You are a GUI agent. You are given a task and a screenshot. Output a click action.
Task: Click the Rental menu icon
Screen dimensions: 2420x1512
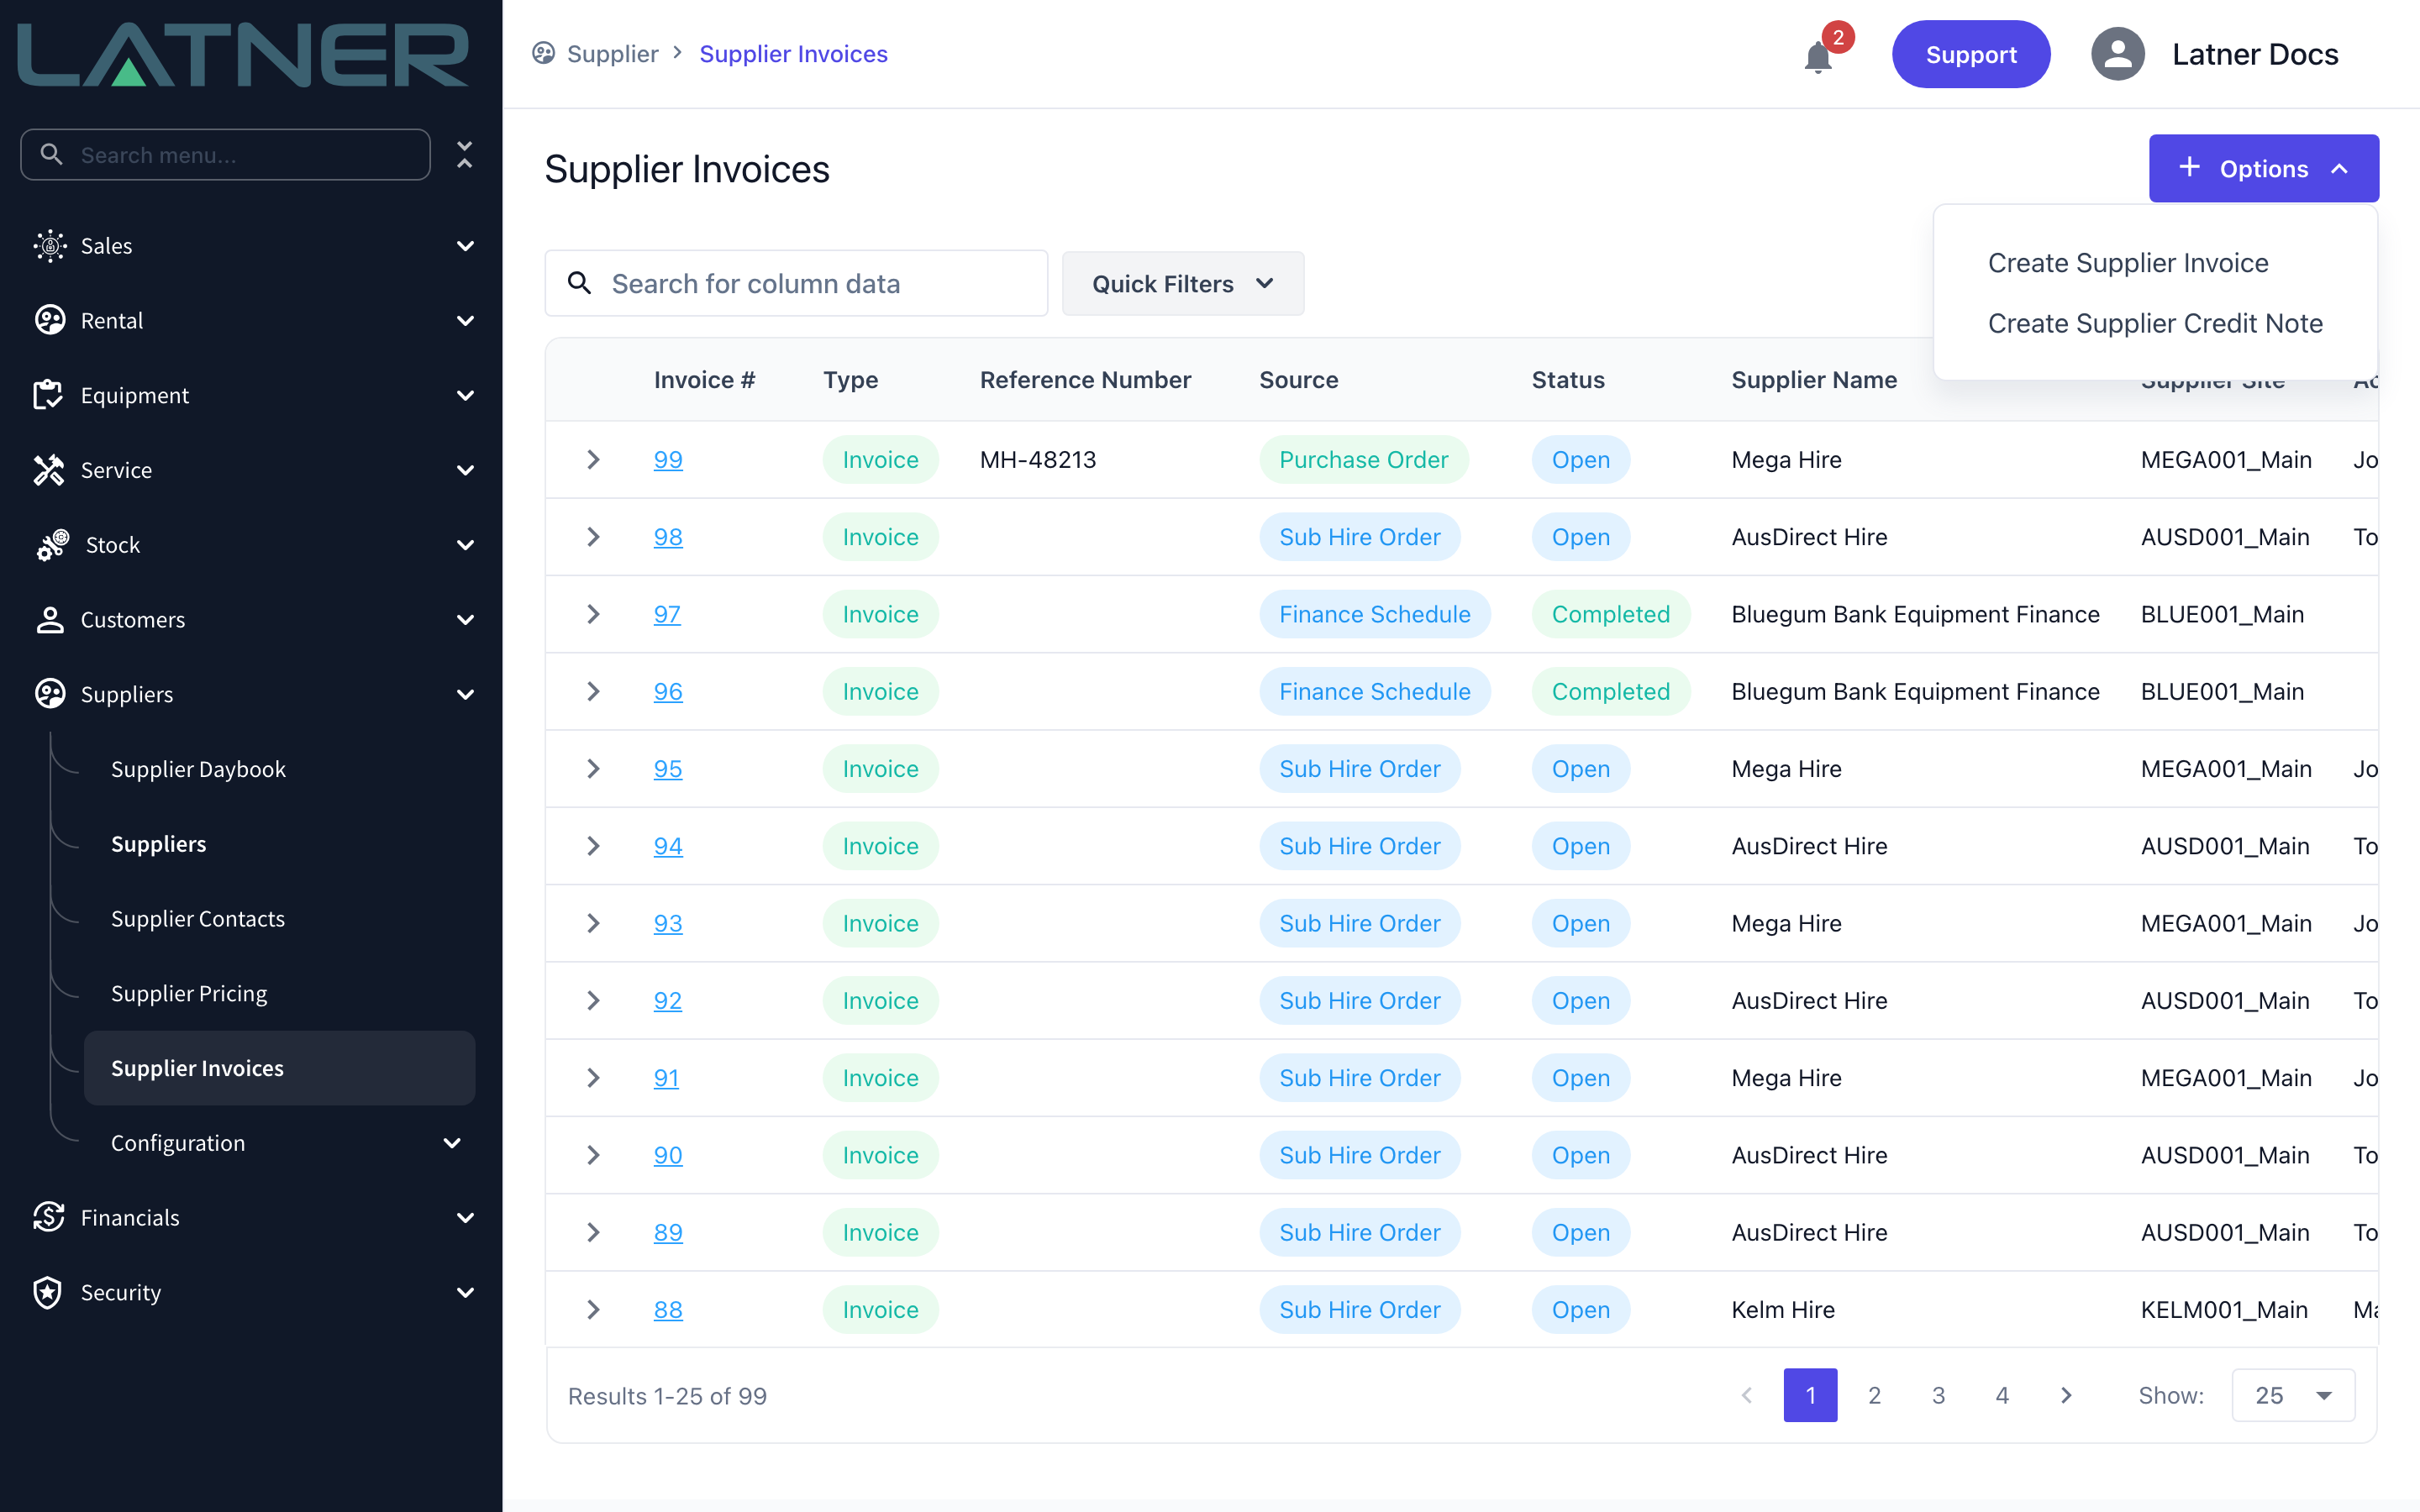coord(49,320)
